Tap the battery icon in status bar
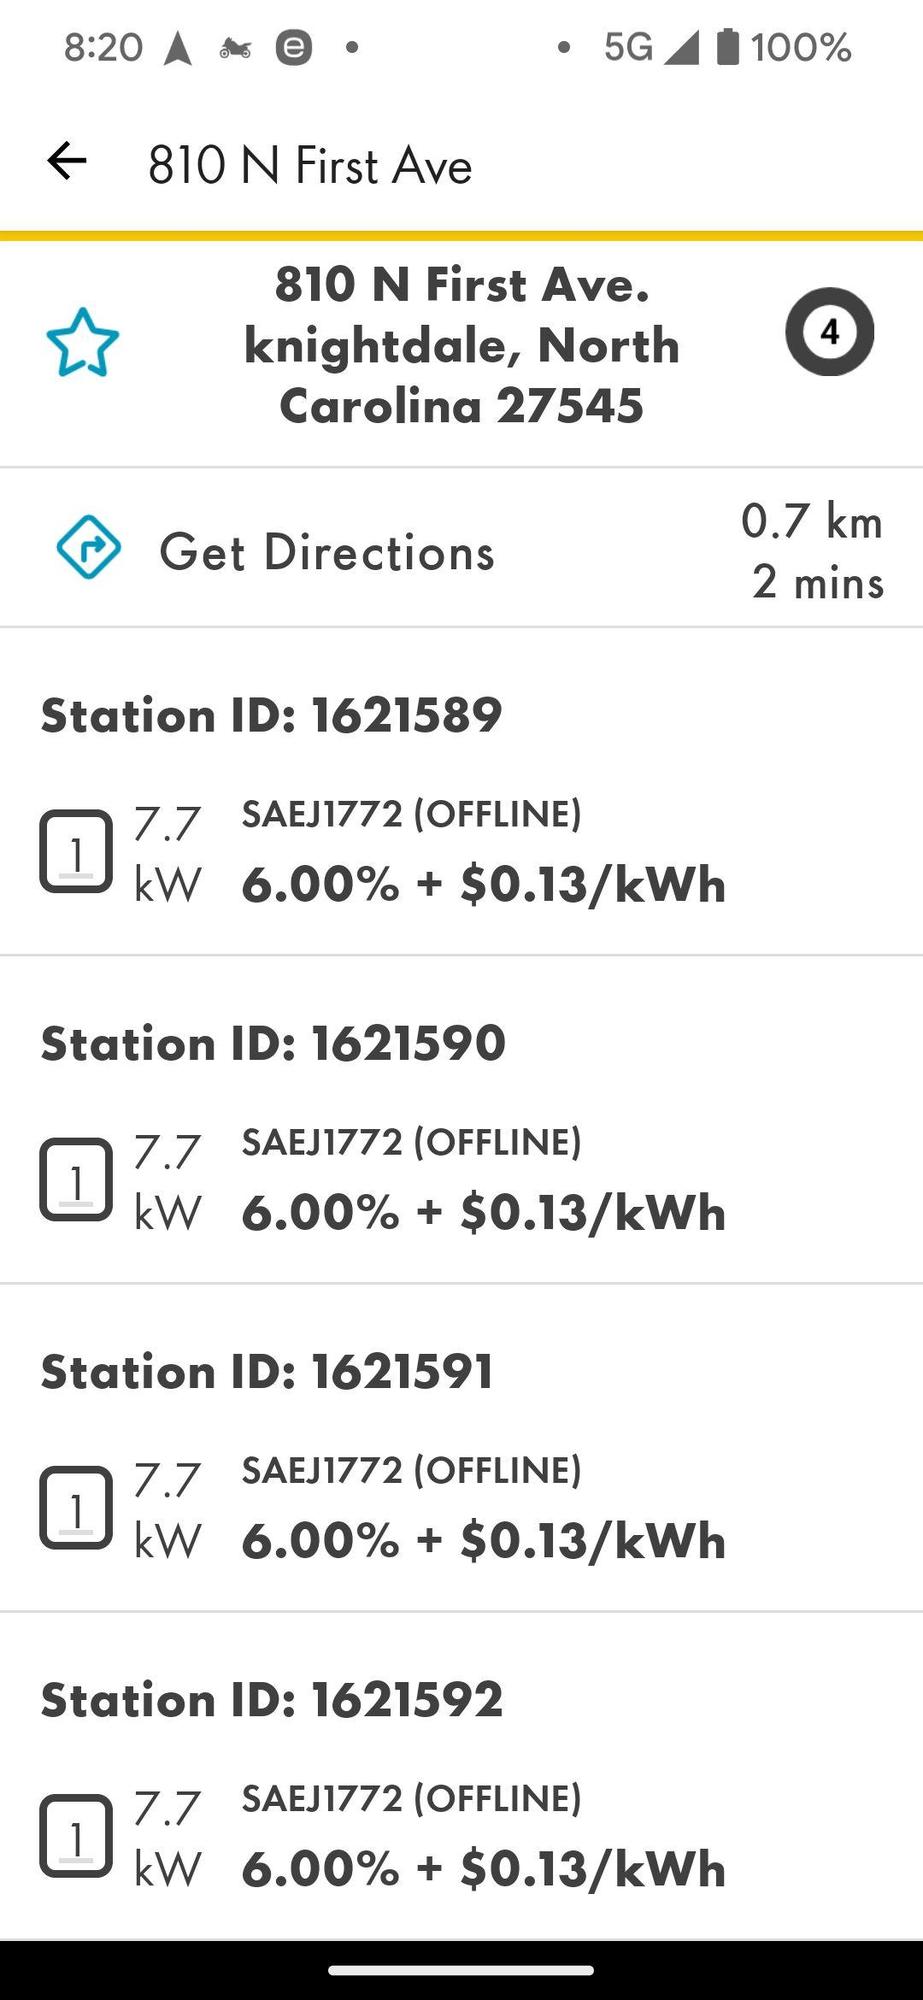Viewport: 923px width, 2000px height. pos(728,47)
